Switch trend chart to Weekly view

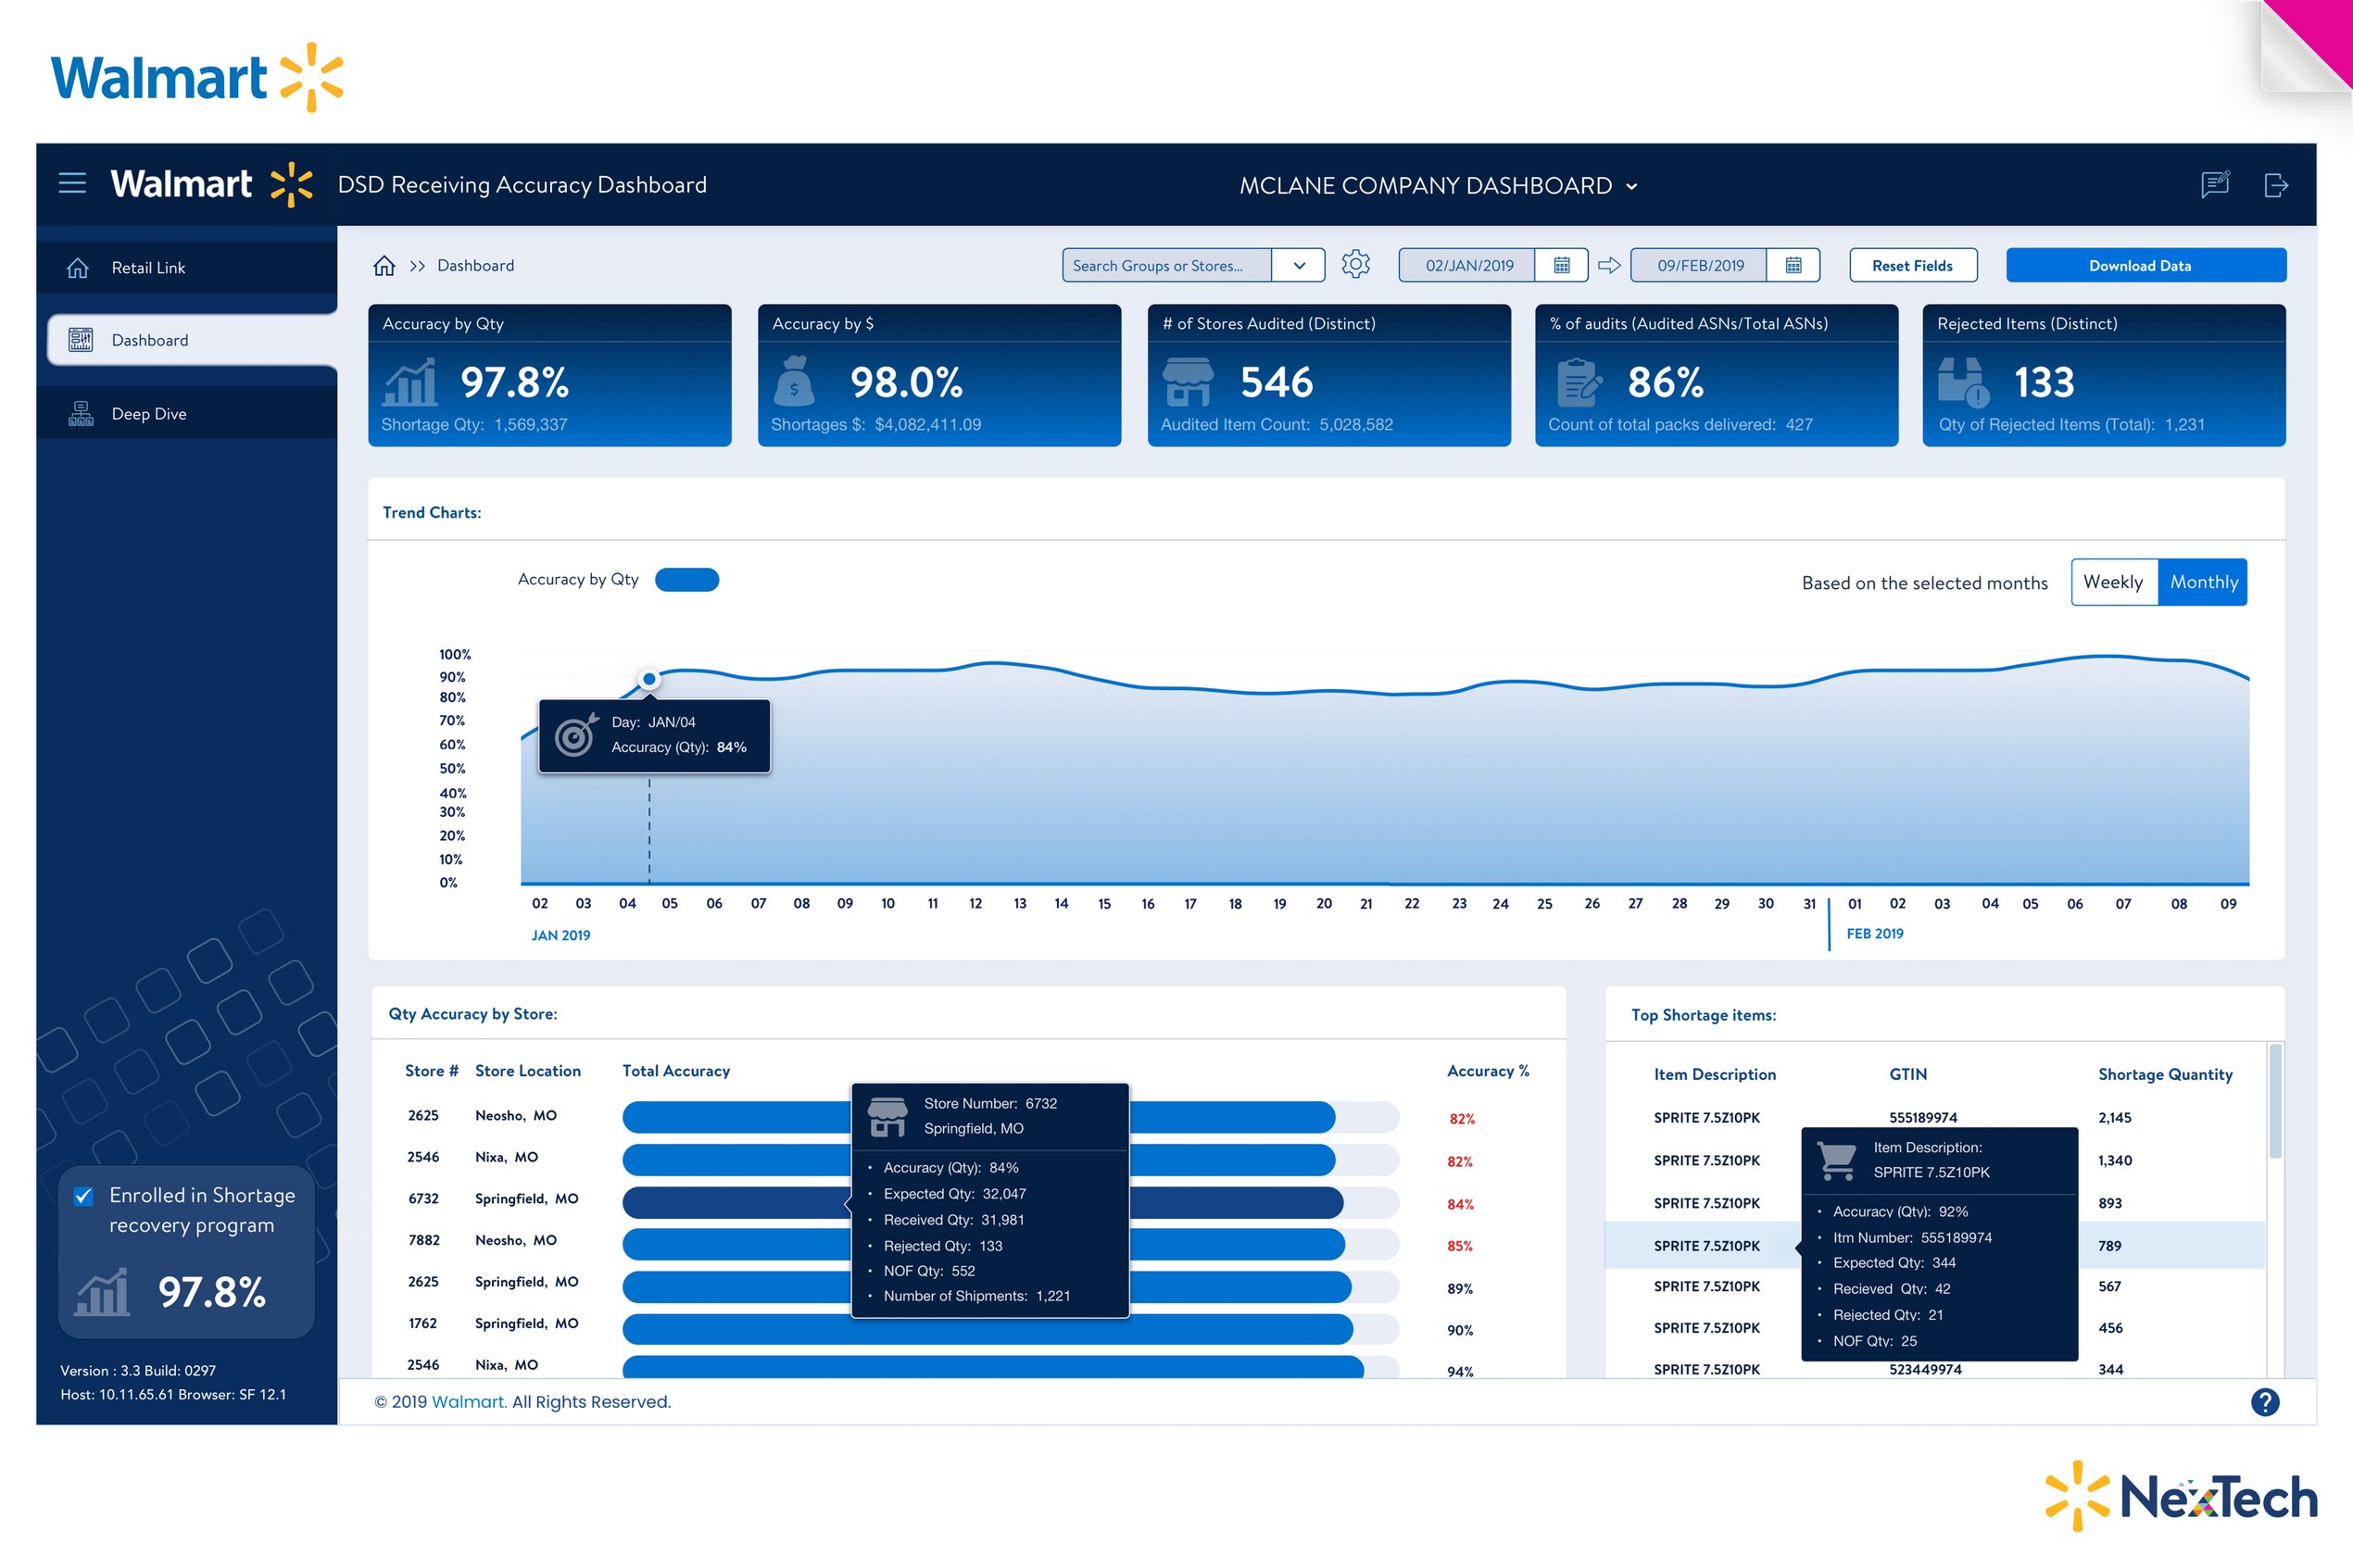click(2113, 582)
